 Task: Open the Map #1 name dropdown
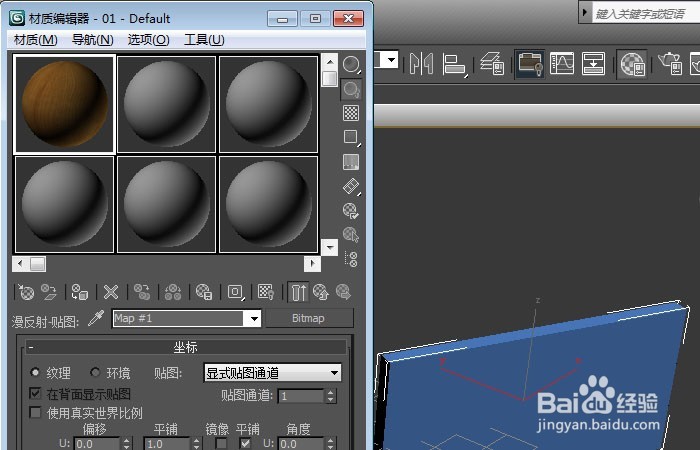click(x=254, y=319)
